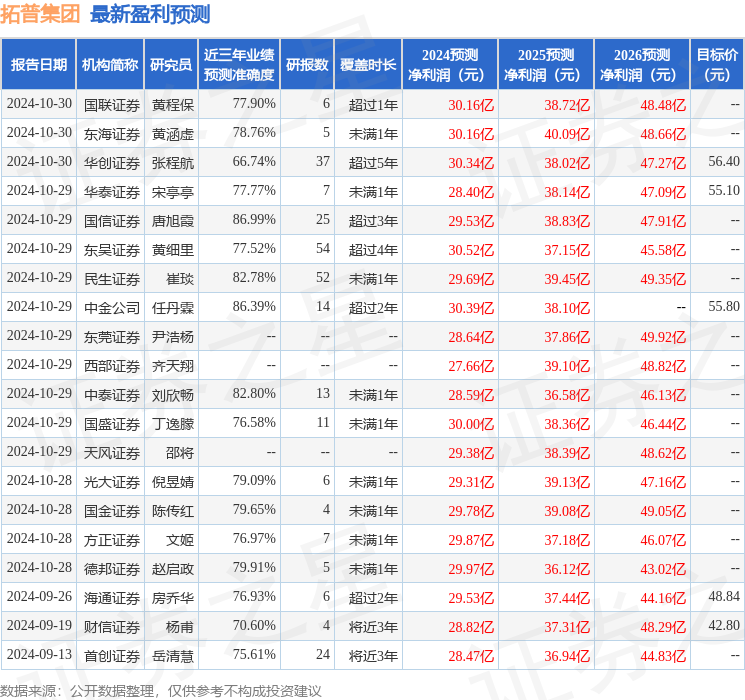This screenshot has width=745, height=700.
Task: Click researcher 崔琰
Action: [180, 279]
